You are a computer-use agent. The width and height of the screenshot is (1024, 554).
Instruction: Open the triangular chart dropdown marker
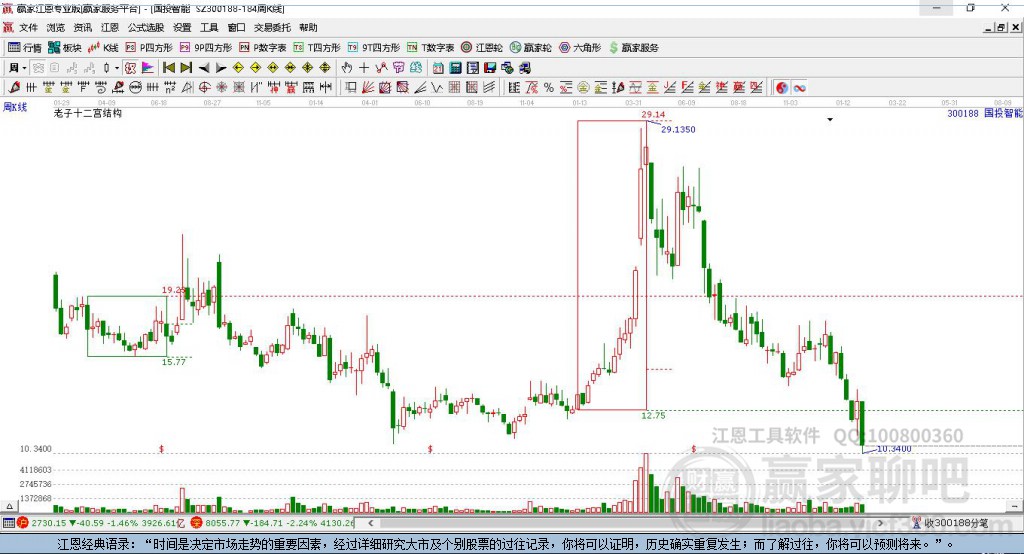point(830,120)
